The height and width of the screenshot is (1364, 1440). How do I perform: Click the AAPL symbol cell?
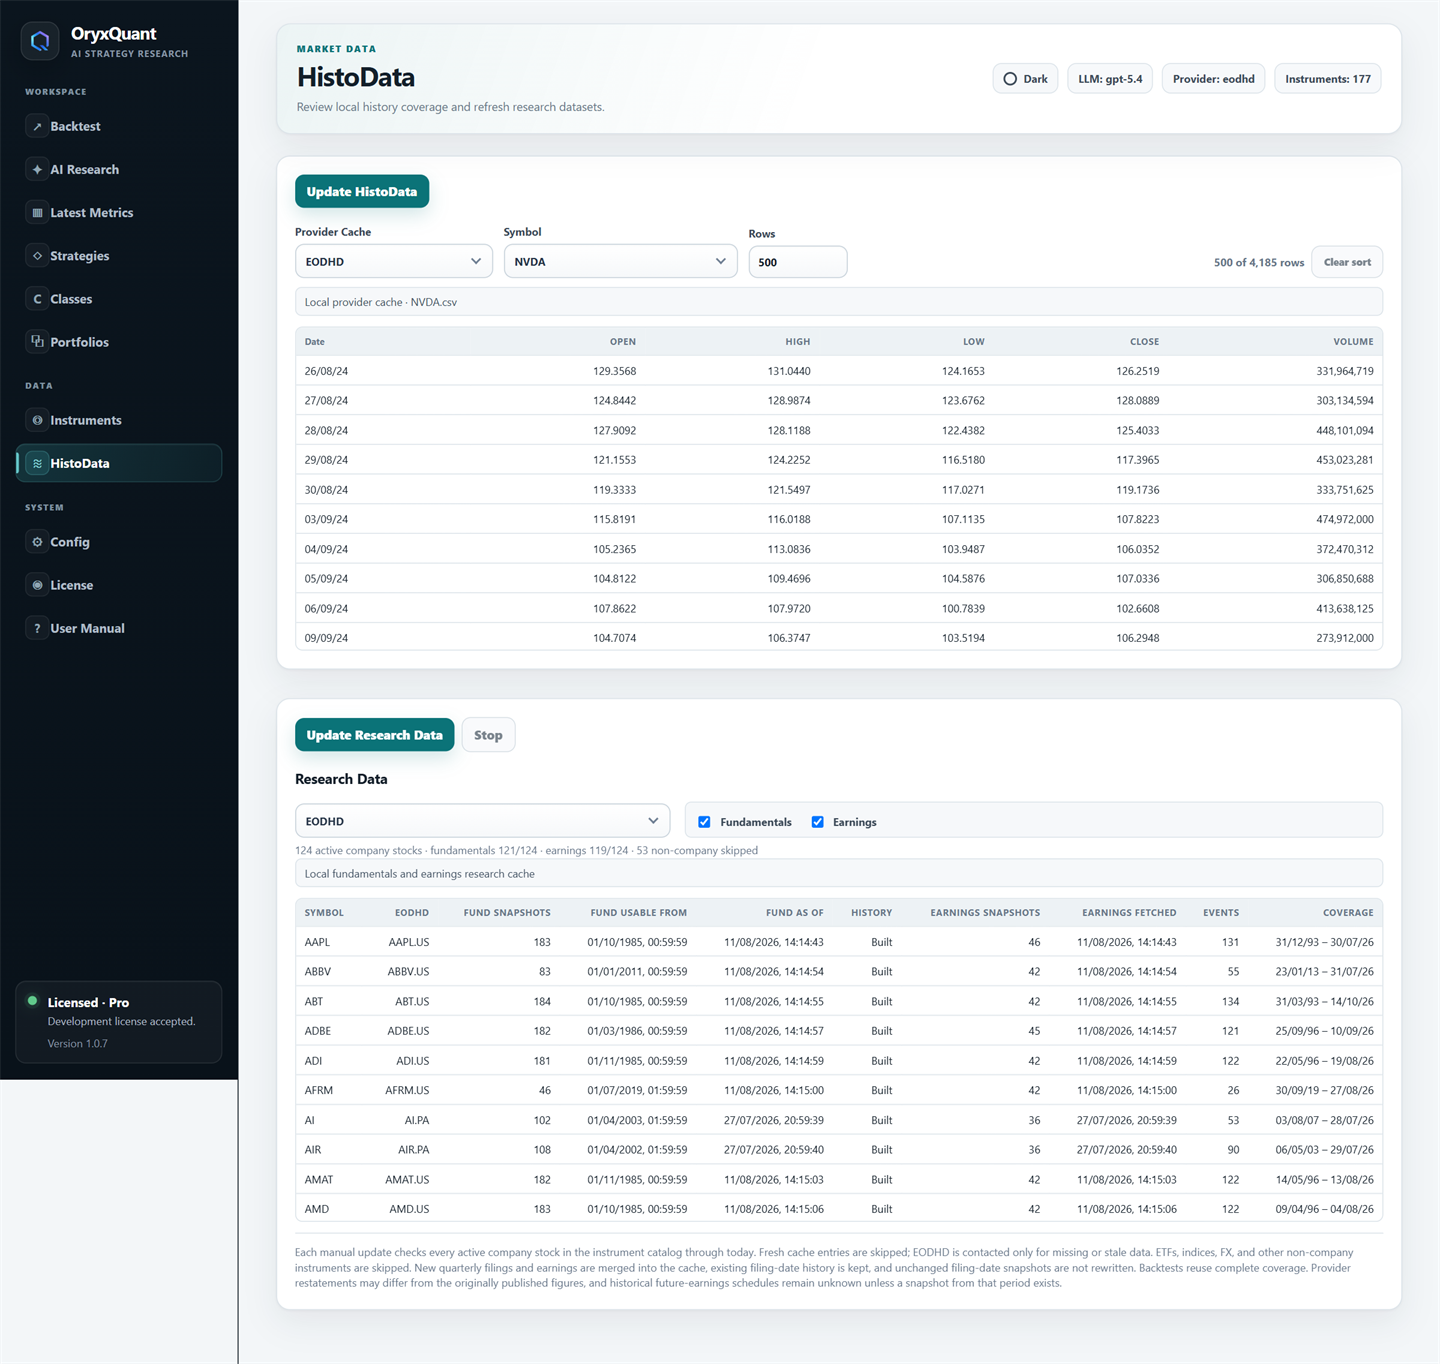click(317, 942)
